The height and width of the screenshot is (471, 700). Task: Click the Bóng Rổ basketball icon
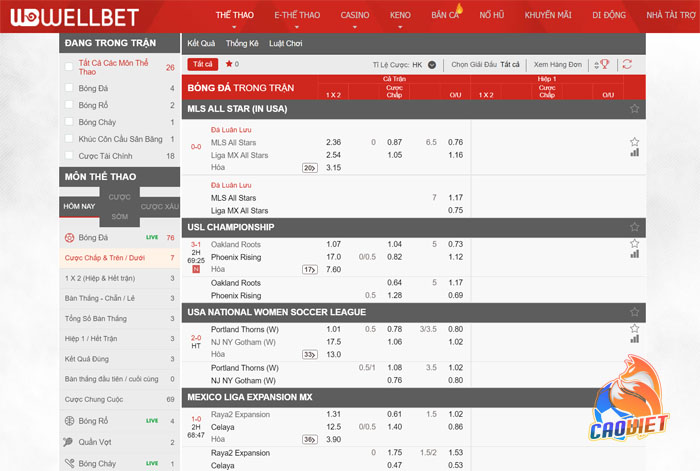(x=70, y=421)
